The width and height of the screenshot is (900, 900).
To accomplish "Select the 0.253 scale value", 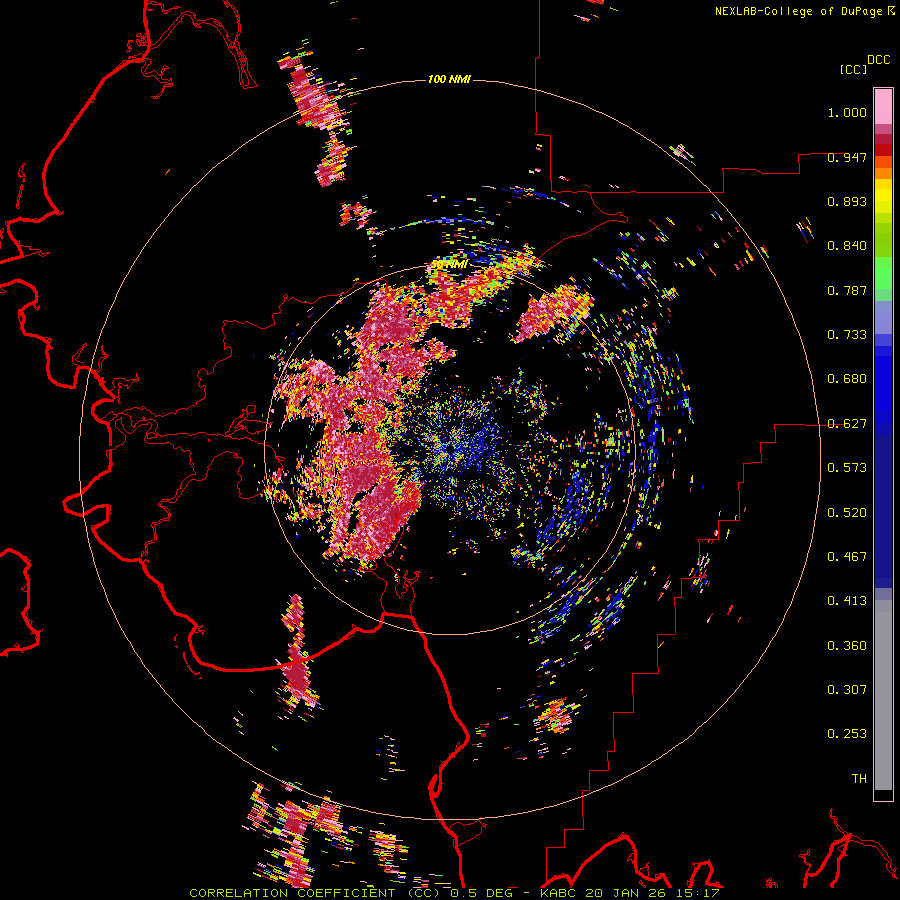I will pyautogui.click(x=847, y=734).
